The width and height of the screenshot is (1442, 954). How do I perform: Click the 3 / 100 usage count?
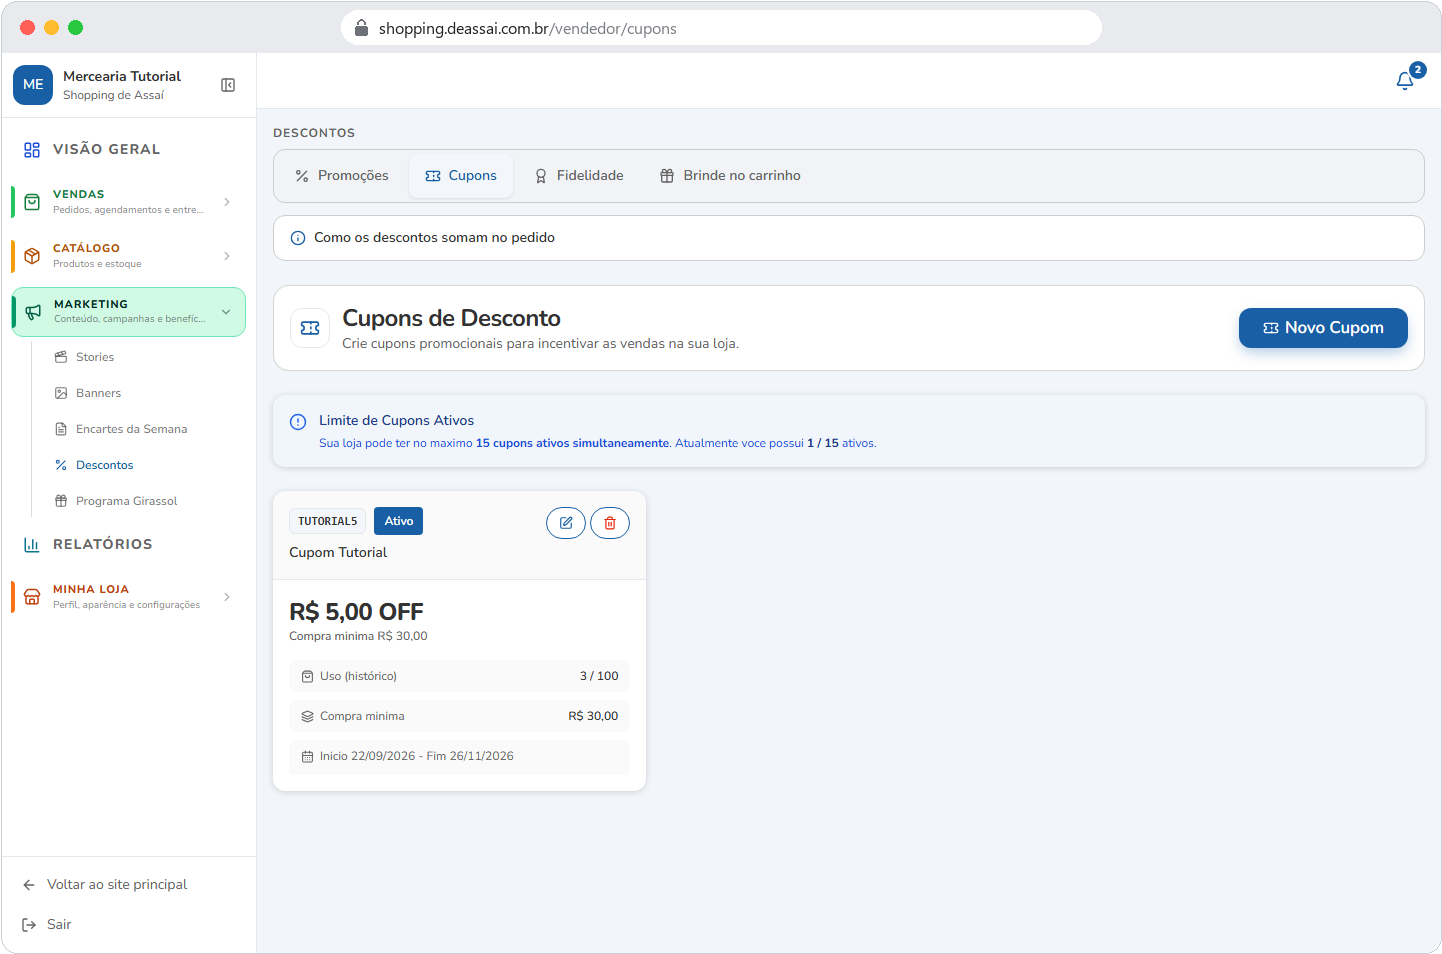click(599, 676)
